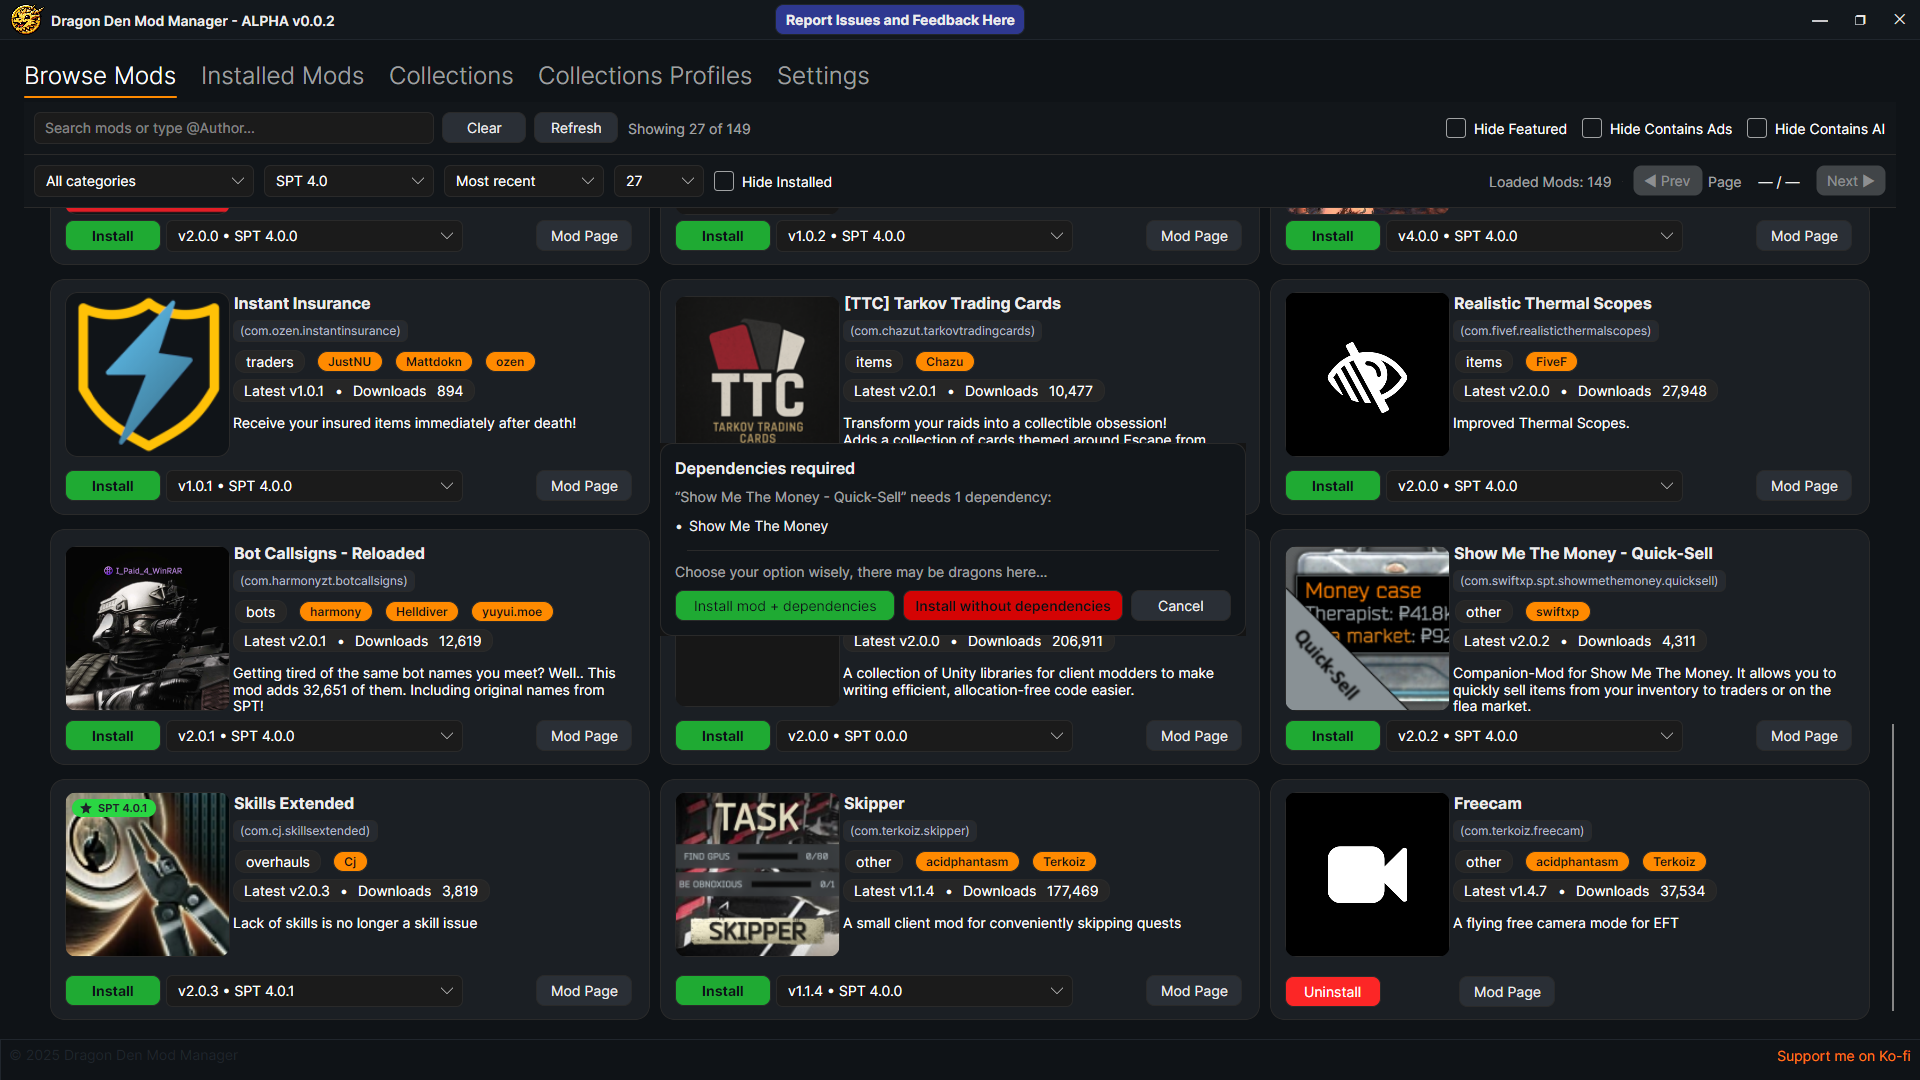The width and height of the screenshot is (1920, 1080).
Task: Enable the Hide Featured checkbox
Action: tap(1456, 128)
